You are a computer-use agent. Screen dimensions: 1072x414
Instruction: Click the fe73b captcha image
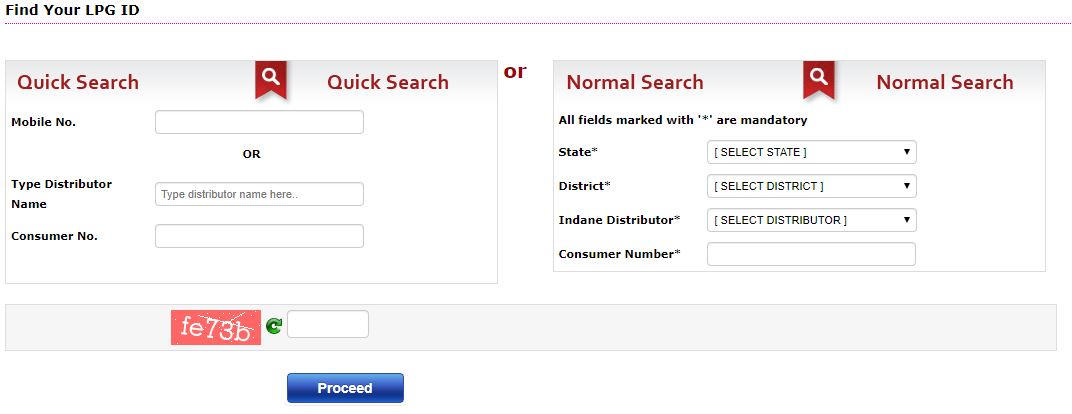point(216,327)
